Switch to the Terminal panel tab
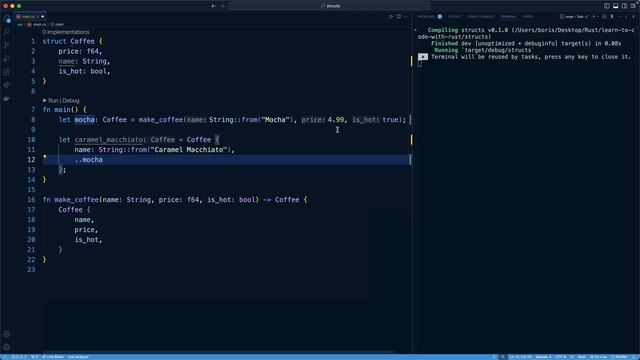Image resolution: width=640 pixels, height=360 pixels. coord(509,17)
